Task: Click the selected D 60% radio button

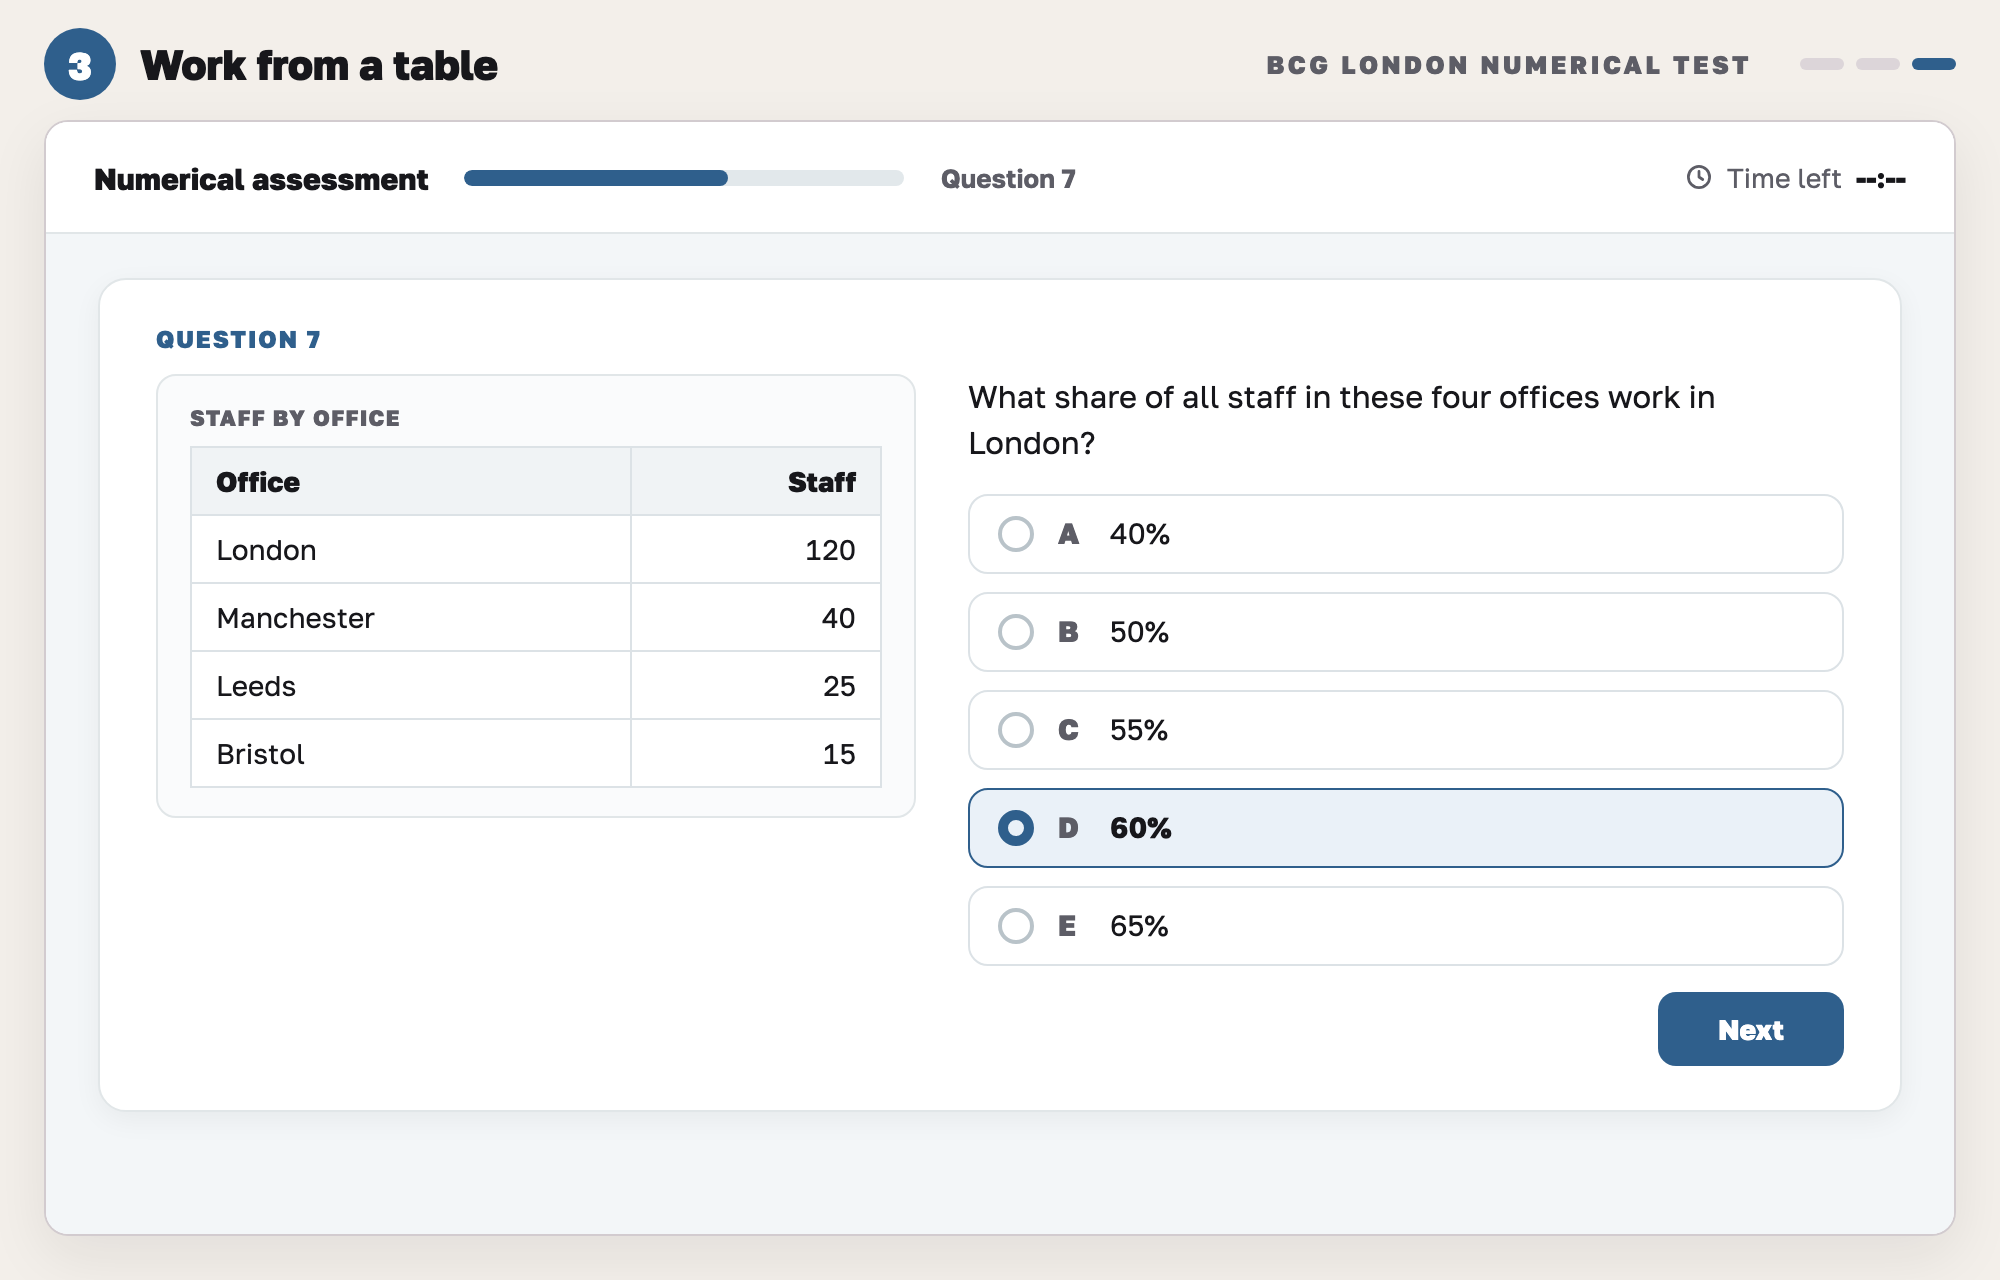Action: (1016, 828)
